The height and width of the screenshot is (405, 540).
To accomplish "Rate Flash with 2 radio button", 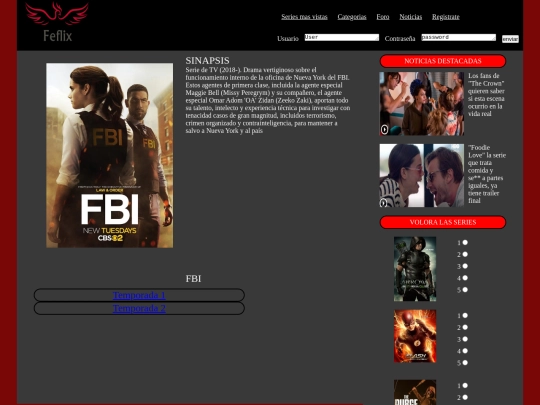I will tap(465, 327).
